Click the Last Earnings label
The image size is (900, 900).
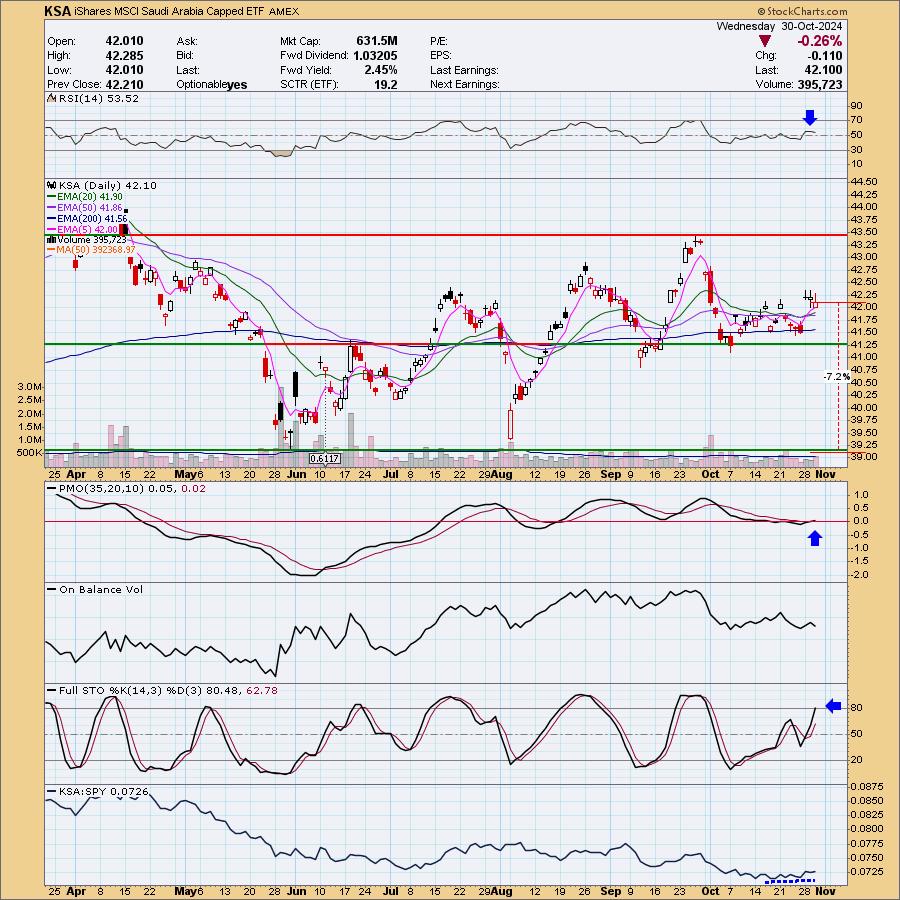(x=464, y=70)
